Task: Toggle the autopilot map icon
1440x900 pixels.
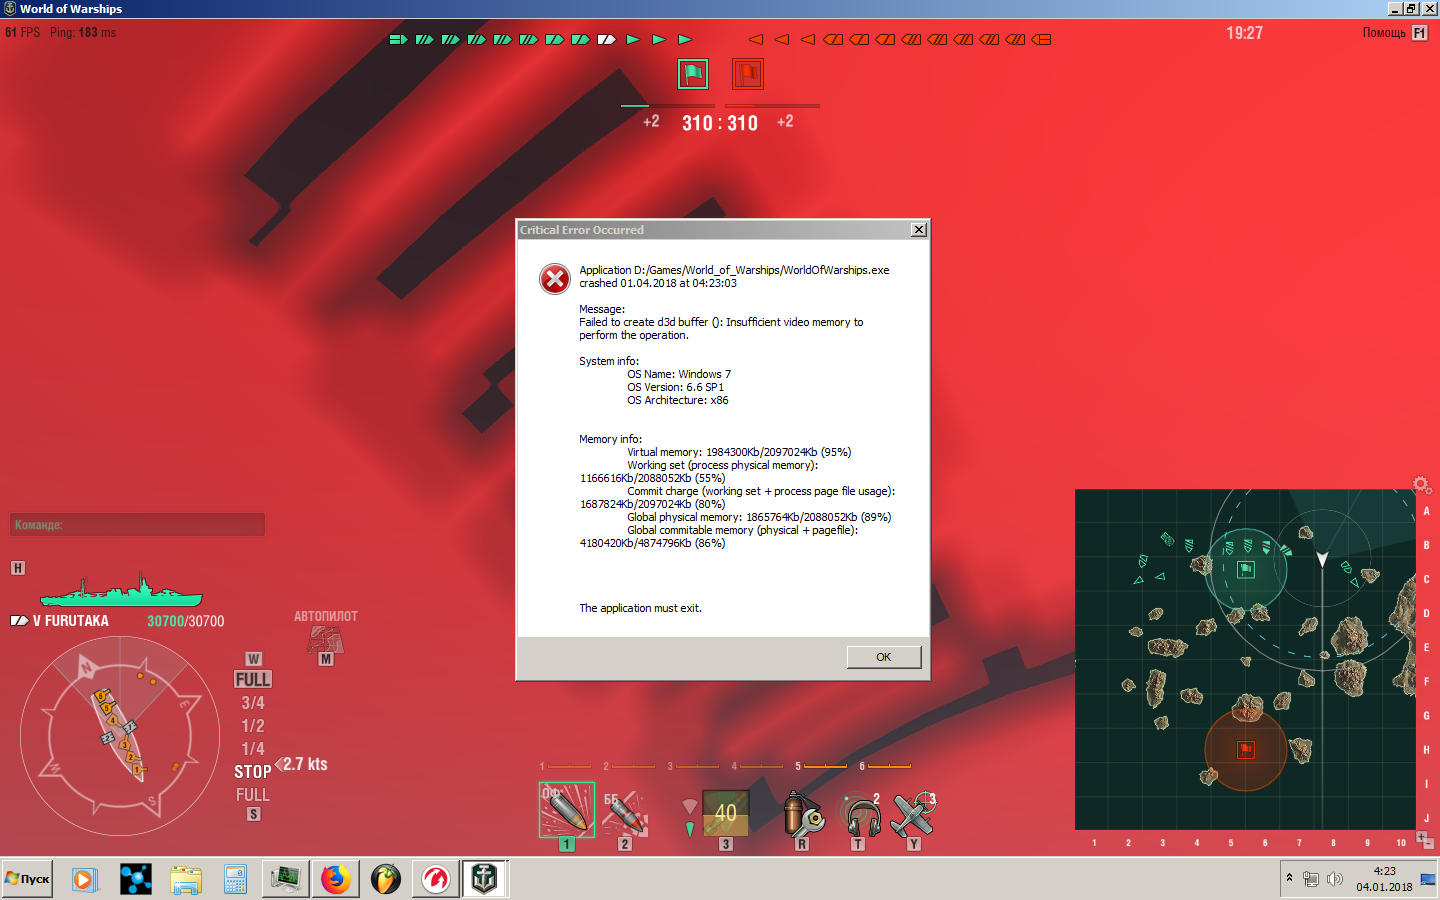Action: [x=326, y=638]
